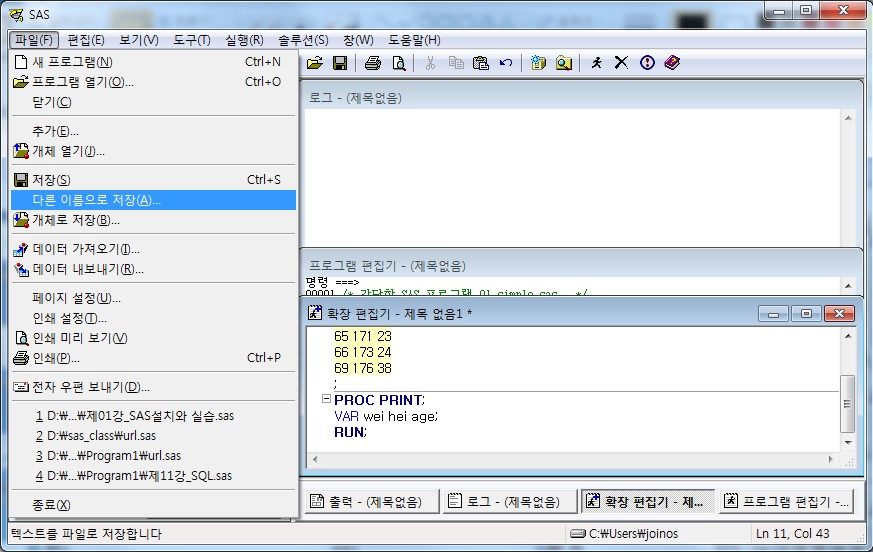Open the 창(W) menu
The width and height of the screenshot is (873, 552).
pyautogui.click(x=358, y=40)
